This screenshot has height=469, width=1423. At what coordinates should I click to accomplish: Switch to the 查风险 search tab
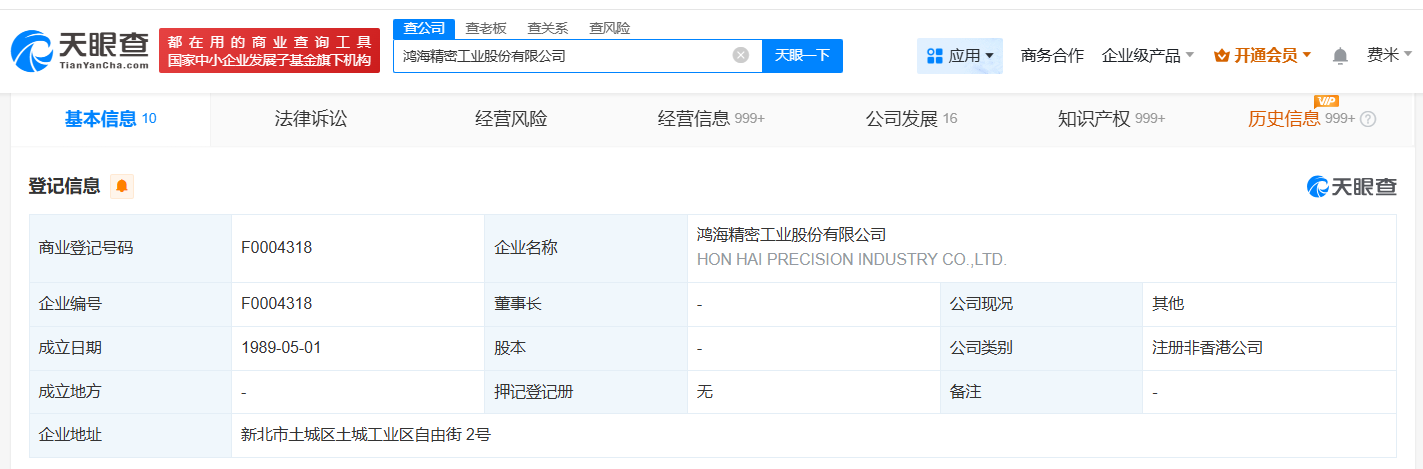(610, 29)
